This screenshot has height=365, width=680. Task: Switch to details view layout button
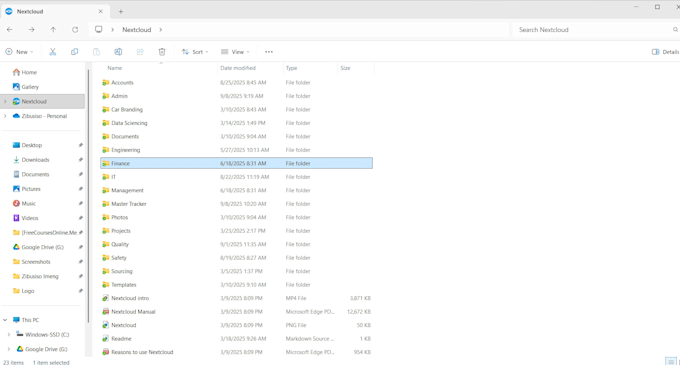point(671,361)
